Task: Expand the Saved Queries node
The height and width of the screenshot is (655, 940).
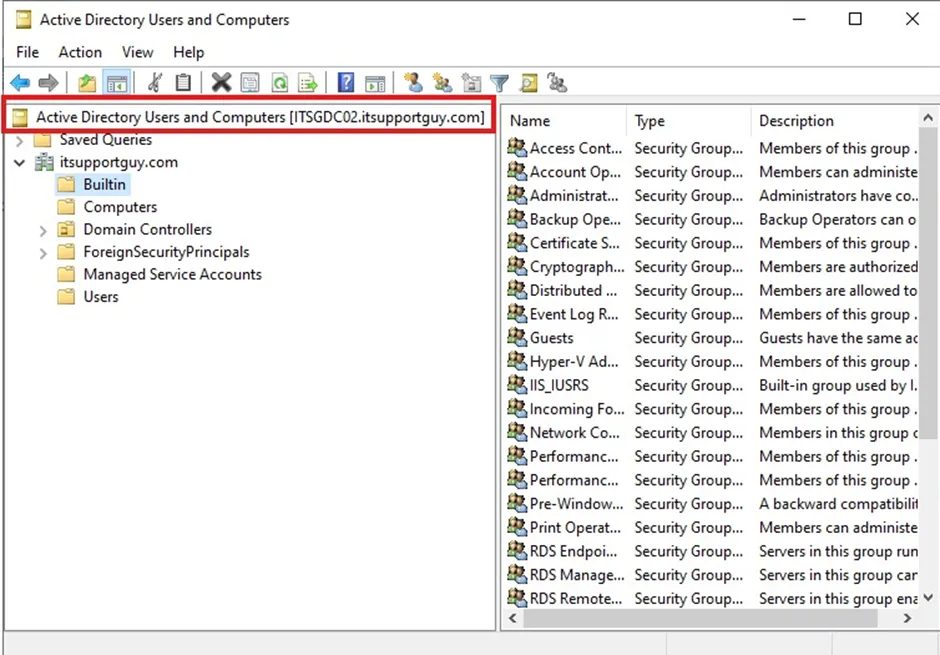Action: (19, 140)
